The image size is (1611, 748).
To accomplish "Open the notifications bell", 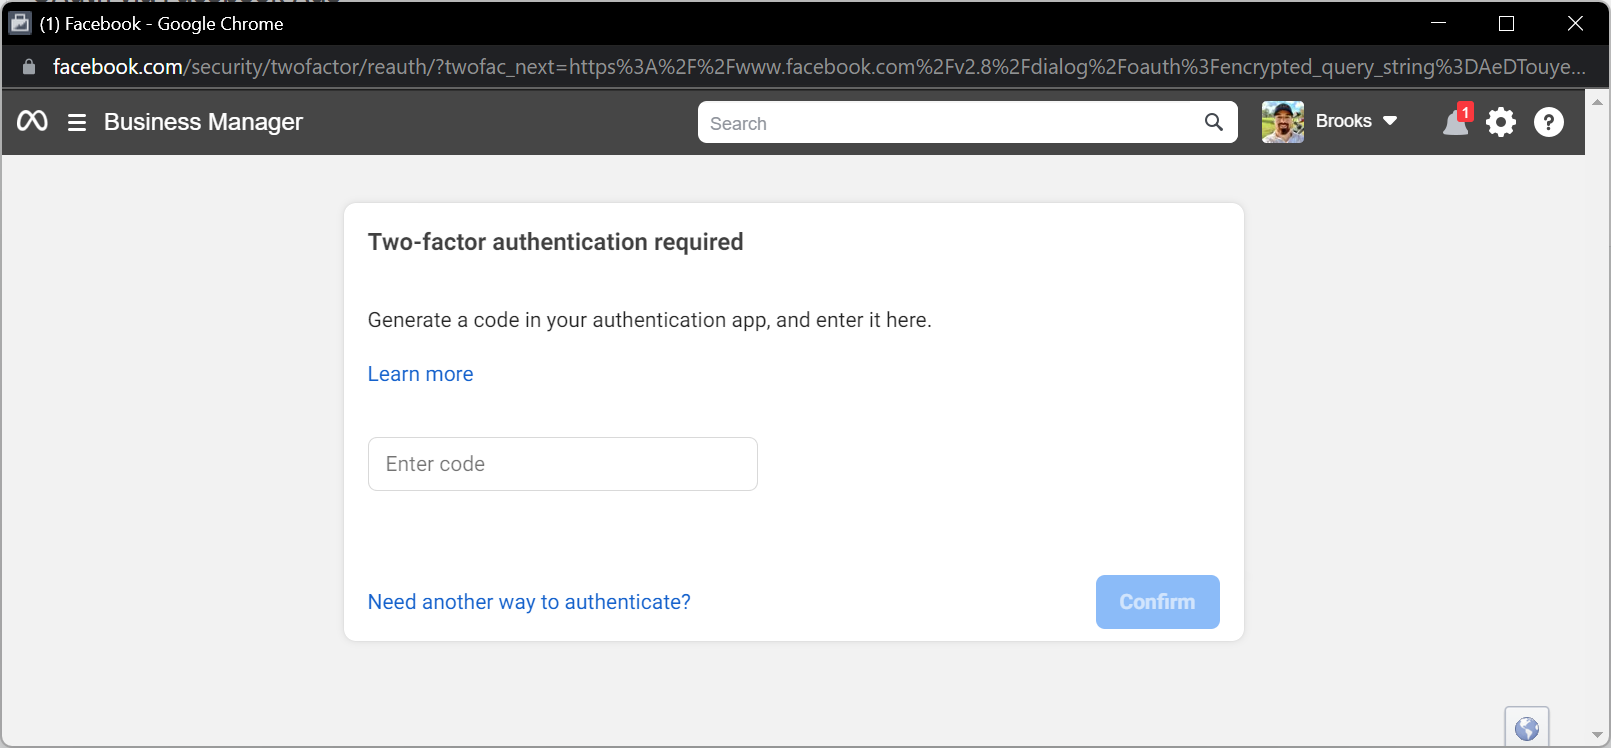I will click(x=1455, y=123).
